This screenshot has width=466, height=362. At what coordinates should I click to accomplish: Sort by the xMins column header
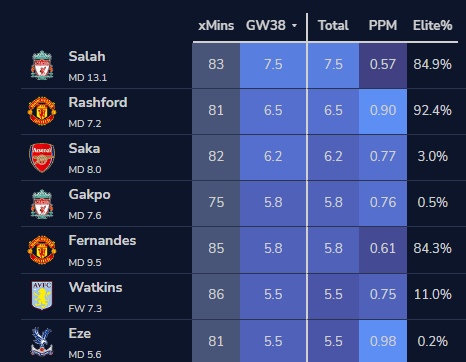coord(216,26)
